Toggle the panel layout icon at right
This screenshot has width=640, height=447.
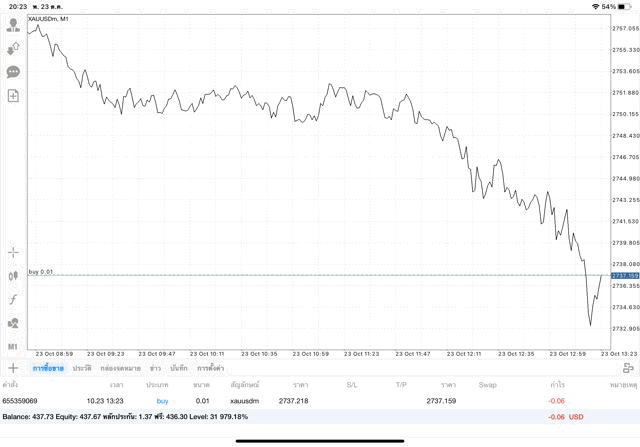628,368
